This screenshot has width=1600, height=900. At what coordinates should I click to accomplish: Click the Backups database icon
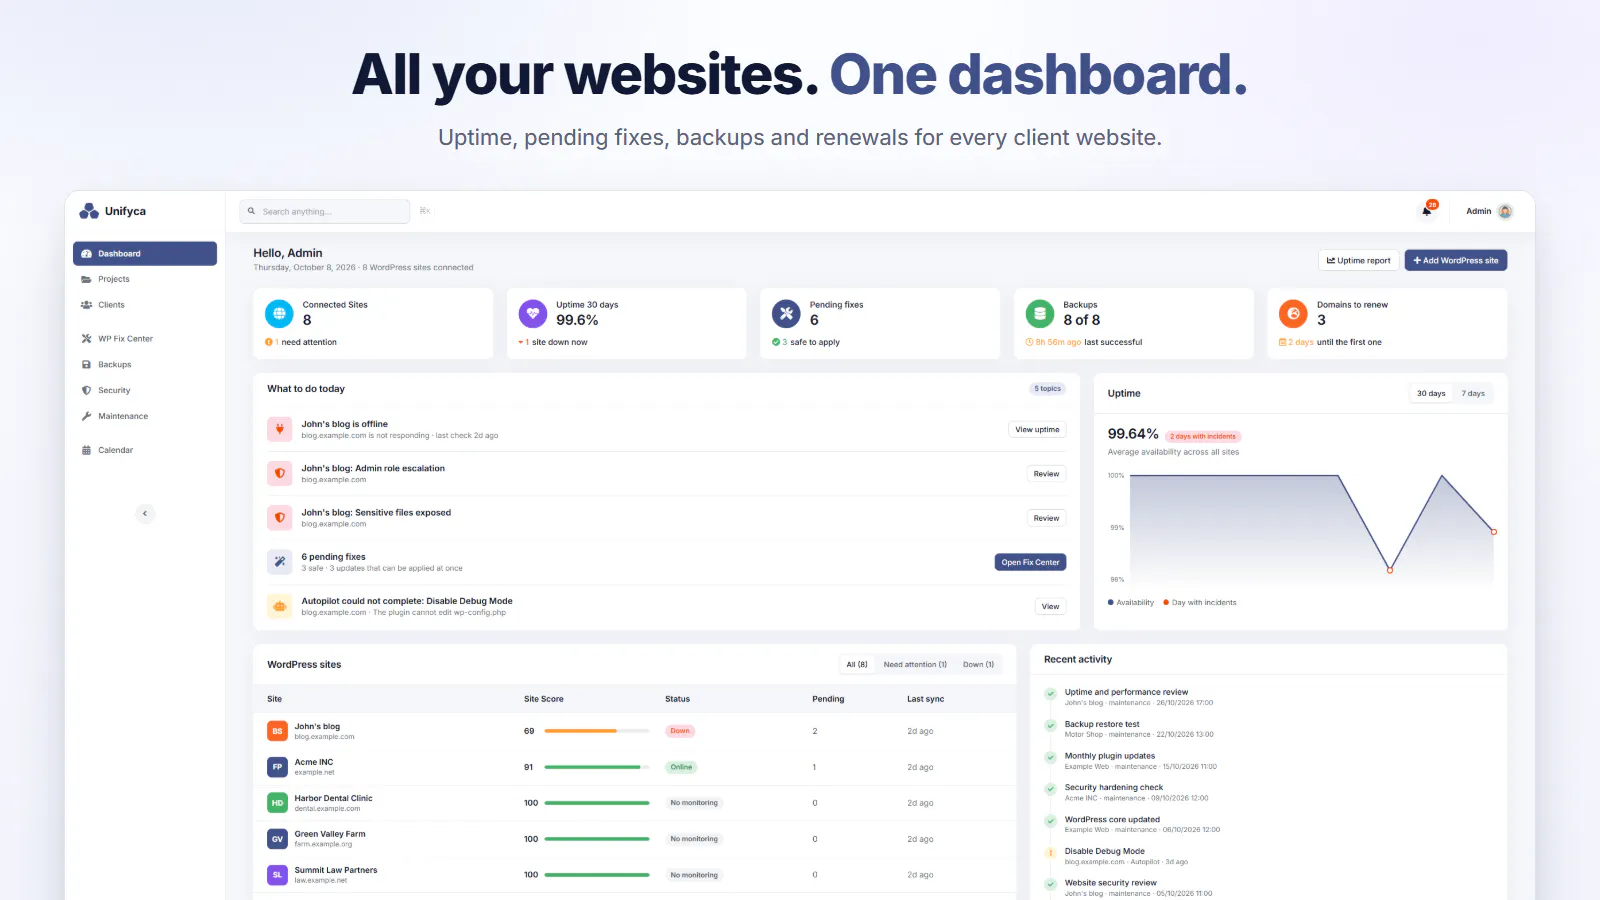coord(1040,314)
